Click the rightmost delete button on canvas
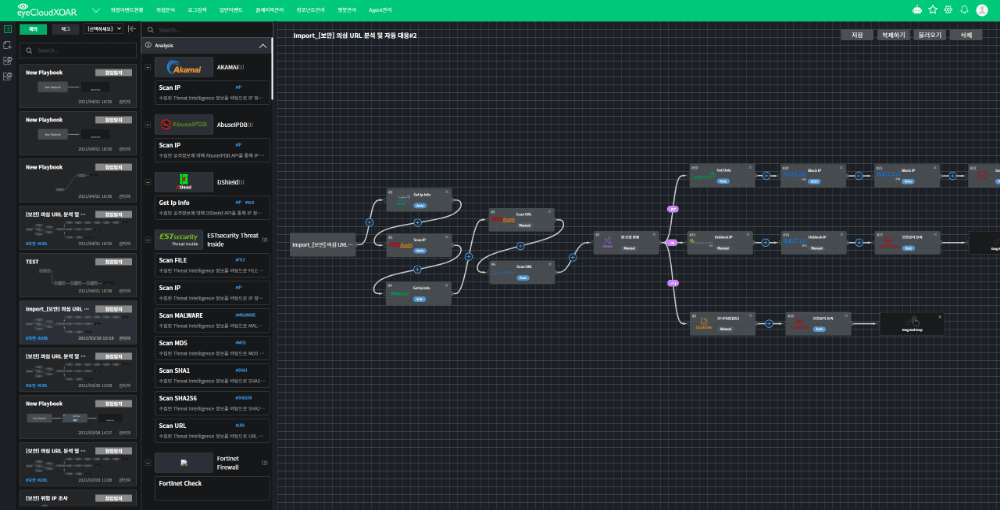Viewport: 1000px width, 510px height. 965,35
